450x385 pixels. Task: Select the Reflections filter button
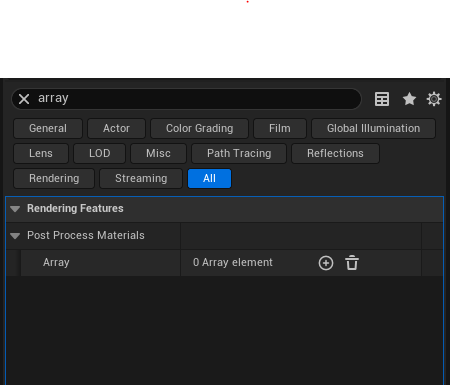click(335, 153)
